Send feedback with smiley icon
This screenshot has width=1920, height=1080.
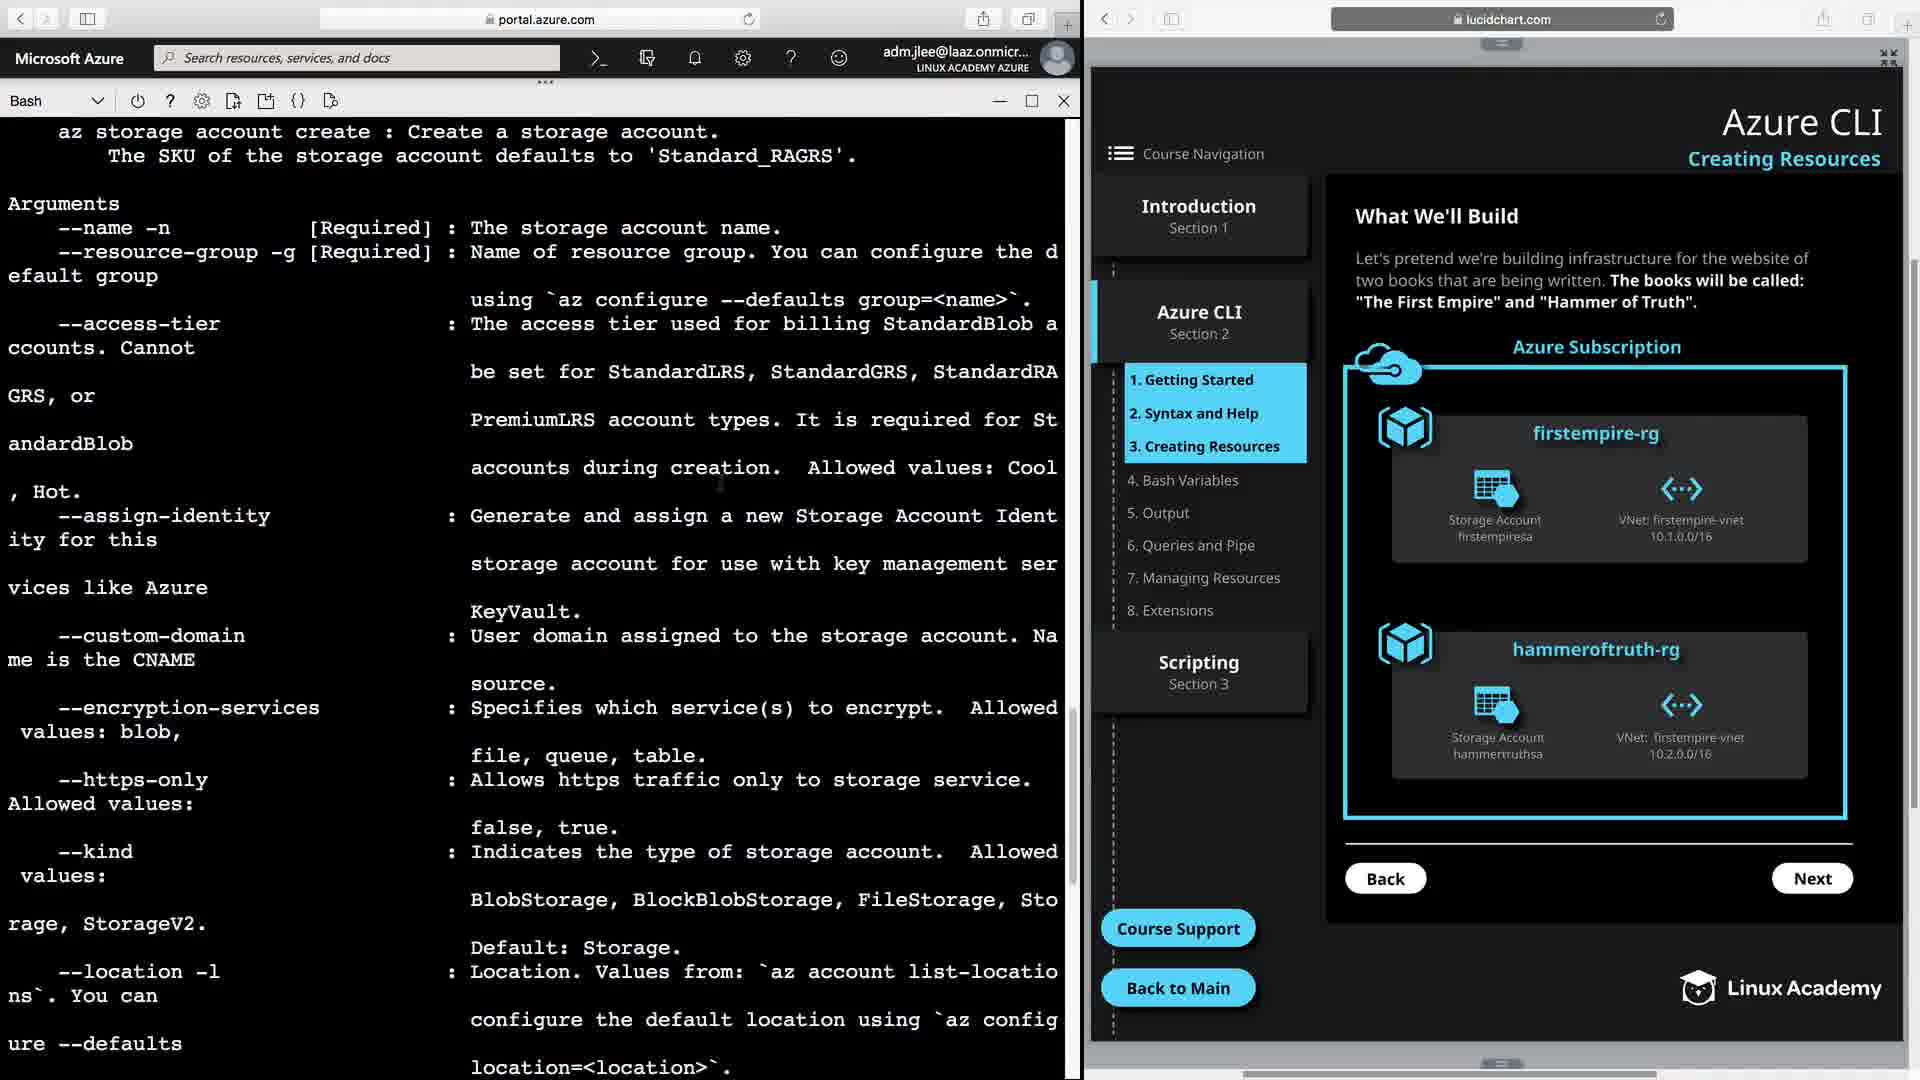click(839, 58)
